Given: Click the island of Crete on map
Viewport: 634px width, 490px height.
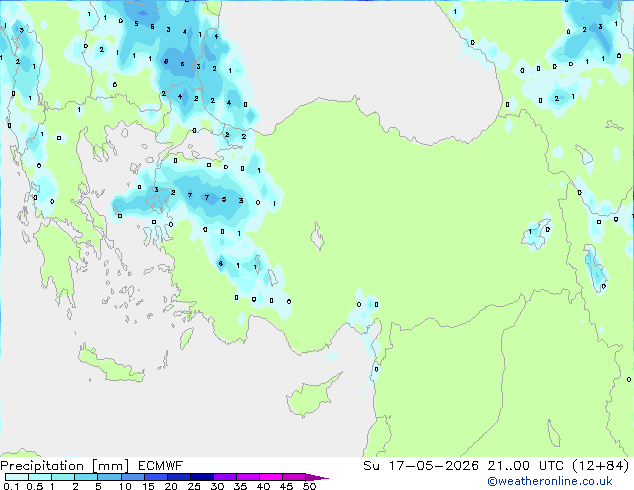Looking at the screenshot, I should (x=111, y=364).
